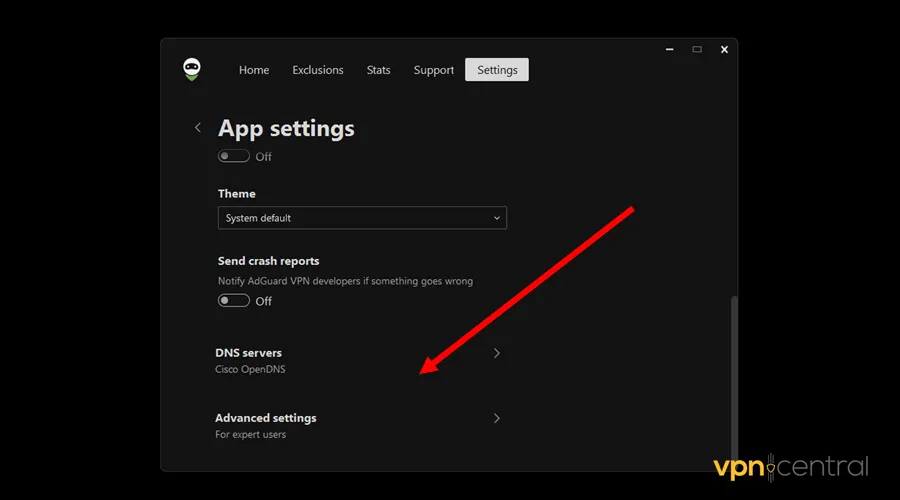Maximize the AdGuard VPN window
The width and height of the screenshot is (900, 500).
click(x=697, y=49)
